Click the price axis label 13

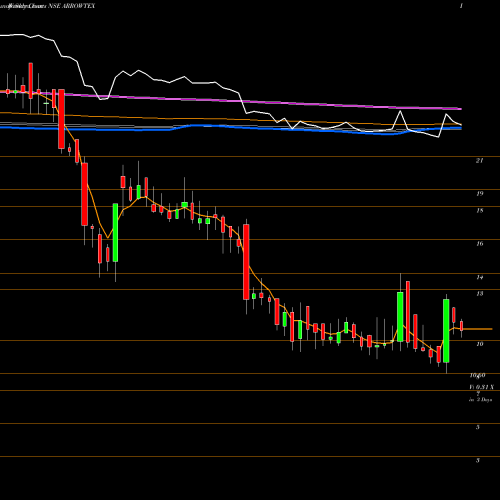pos(479,294)
